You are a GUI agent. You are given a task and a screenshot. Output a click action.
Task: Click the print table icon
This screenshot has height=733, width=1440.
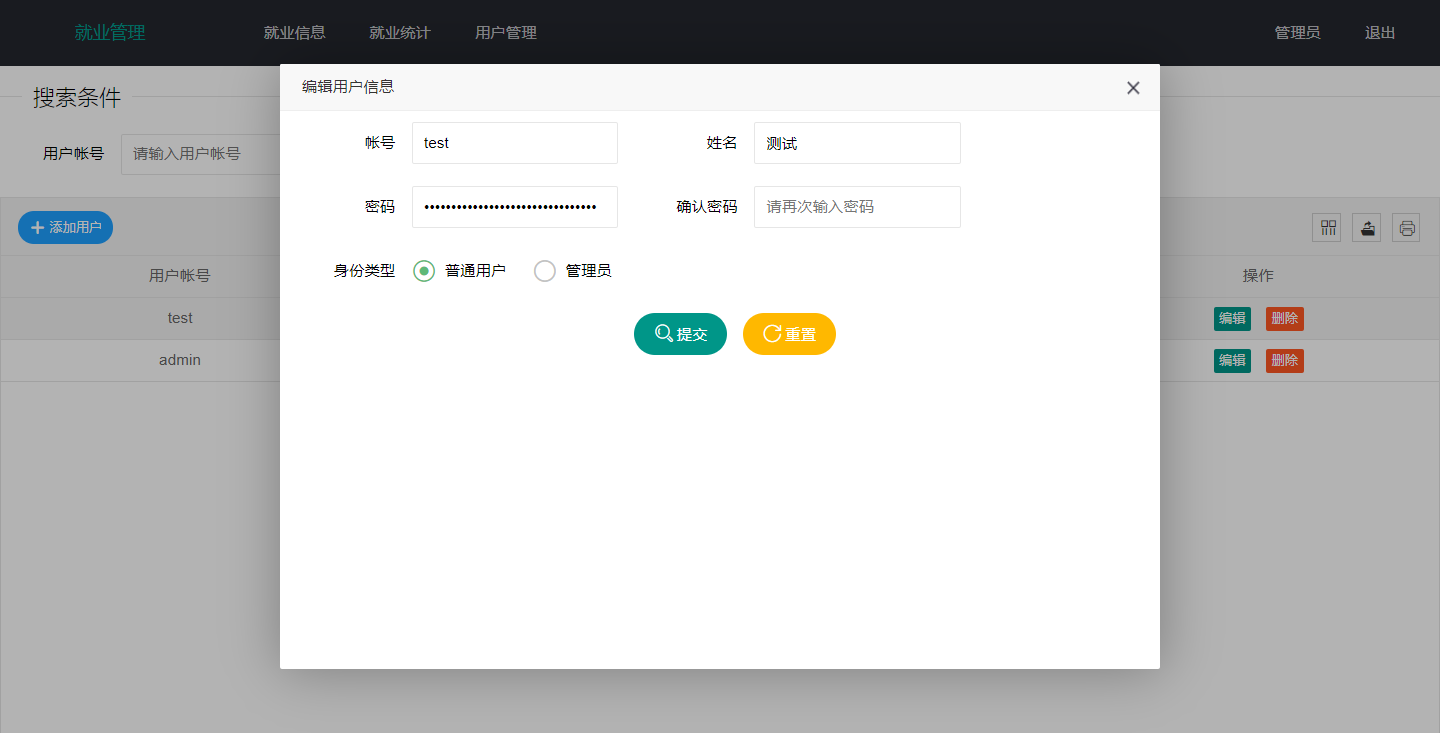[1407, 228]
